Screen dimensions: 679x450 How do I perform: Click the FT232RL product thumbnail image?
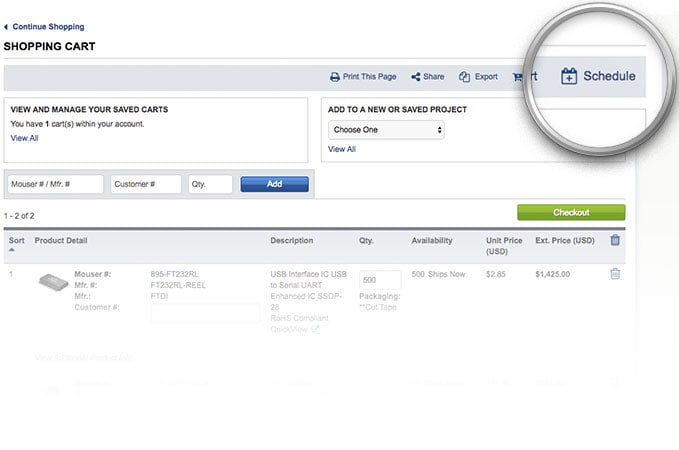pyautogui.click(x=52, y=282)
